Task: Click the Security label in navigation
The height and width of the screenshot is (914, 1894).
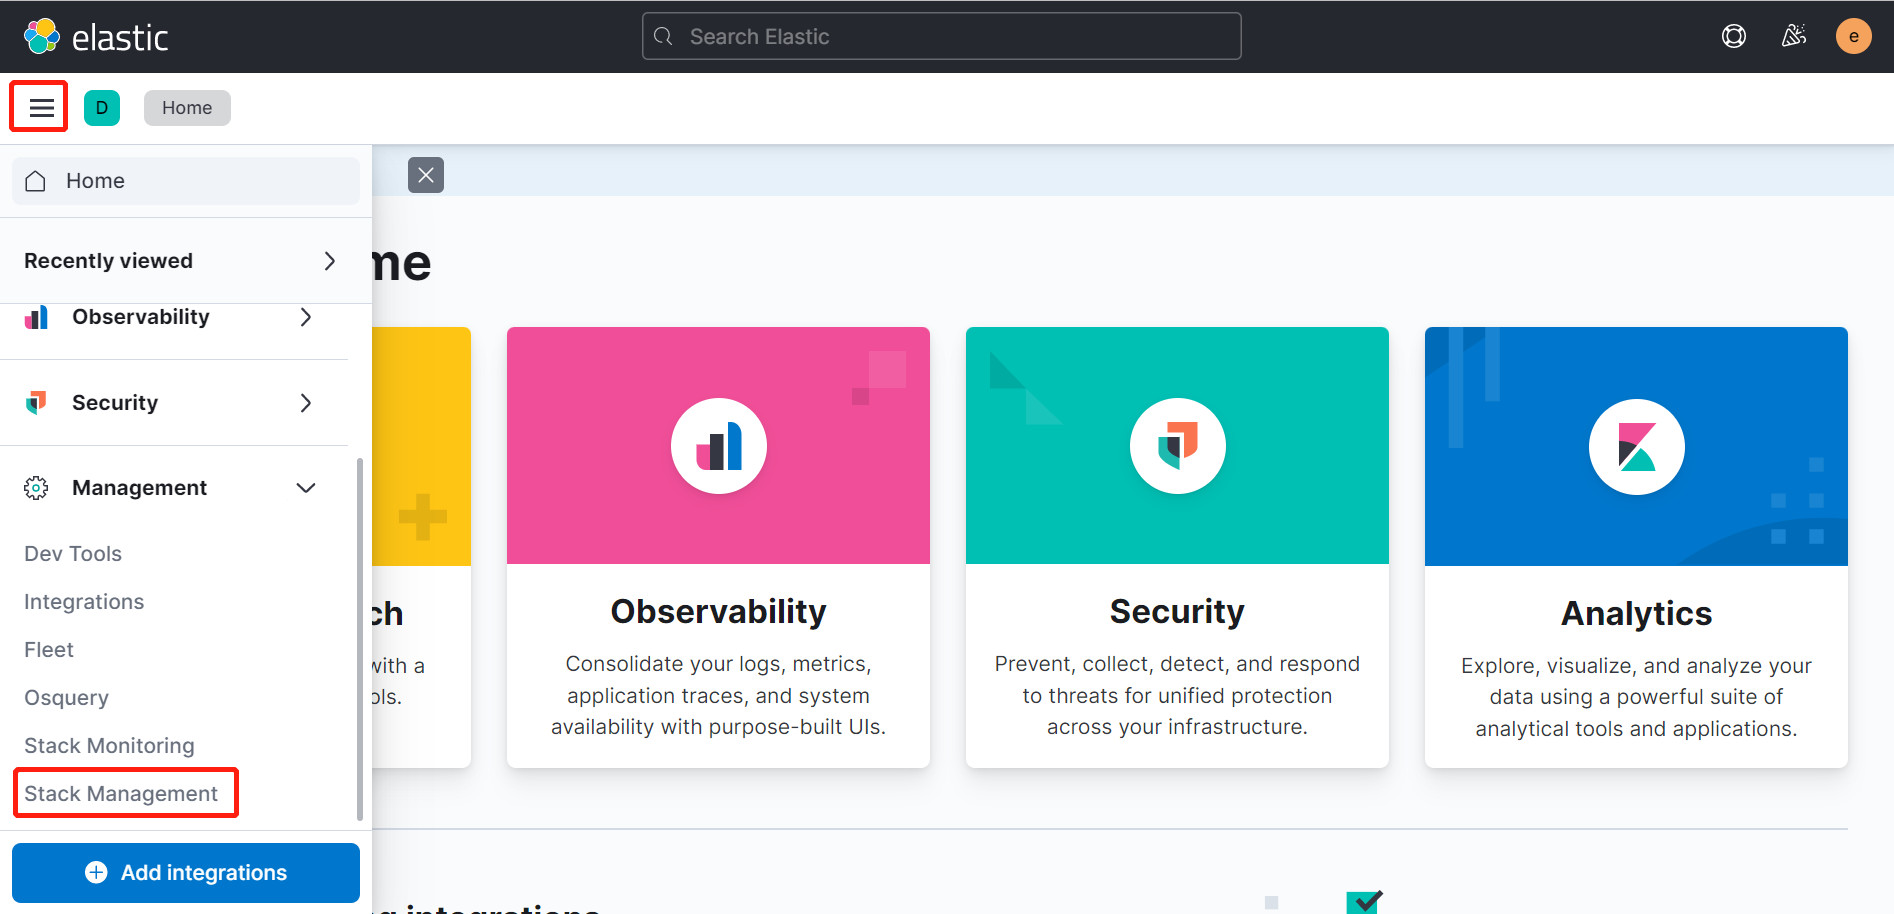Action: 115,403
